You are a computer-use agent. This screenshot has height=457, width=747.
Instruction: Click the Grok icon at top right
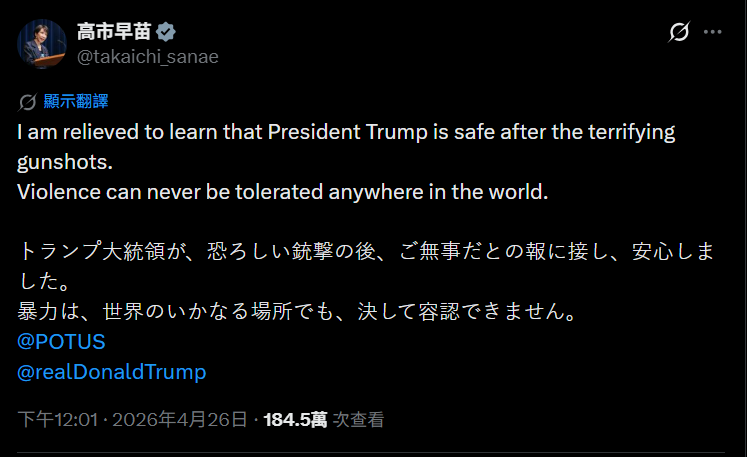[678, 32]
